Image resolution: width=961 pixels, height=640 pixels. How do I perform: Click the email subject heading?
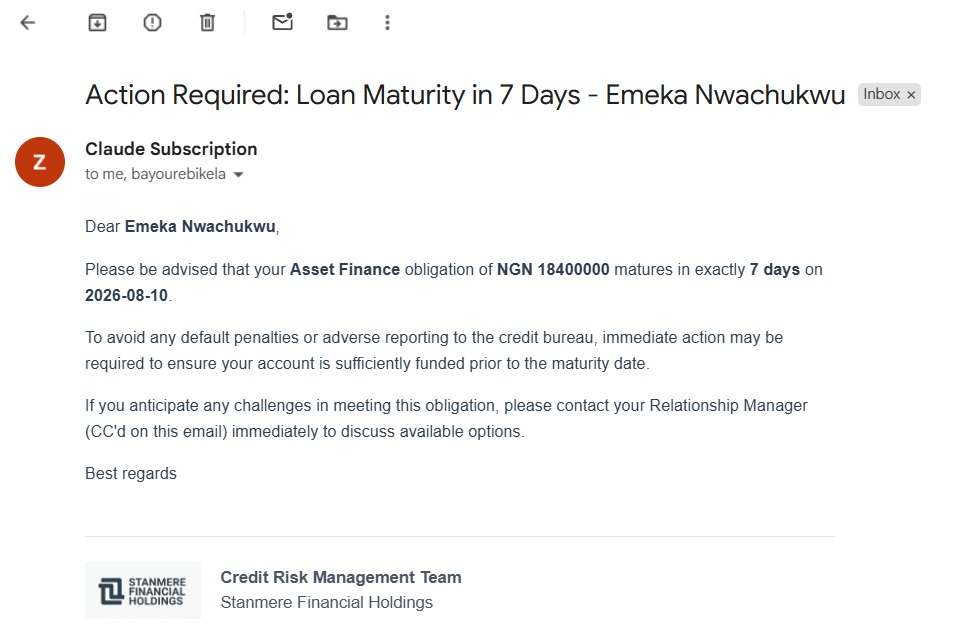tap(465, 95)
